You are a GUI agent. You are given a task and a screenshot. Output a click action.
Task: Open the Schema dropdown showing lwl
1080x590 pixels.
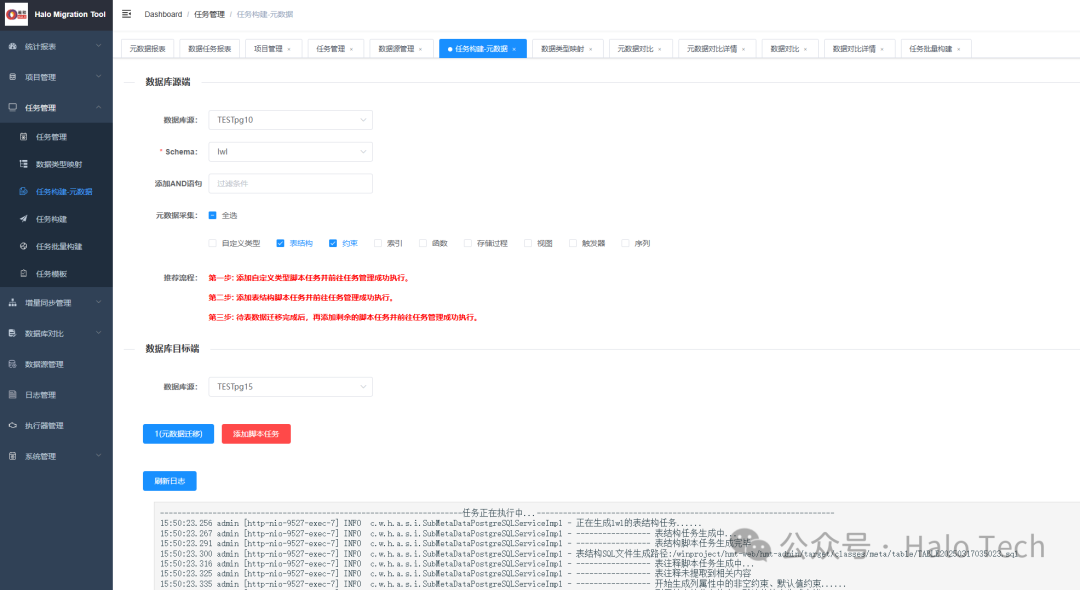coord(291,151)
